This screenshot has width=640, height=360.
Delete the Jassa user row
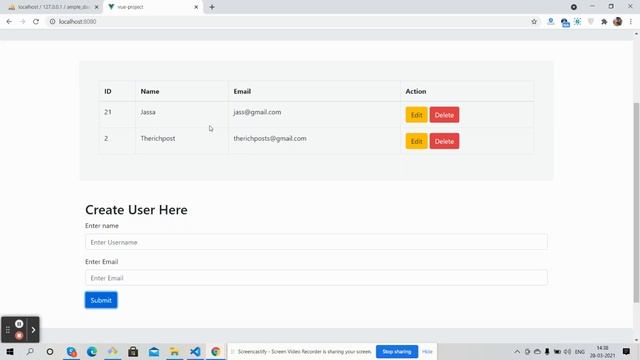tap(444, 115)
